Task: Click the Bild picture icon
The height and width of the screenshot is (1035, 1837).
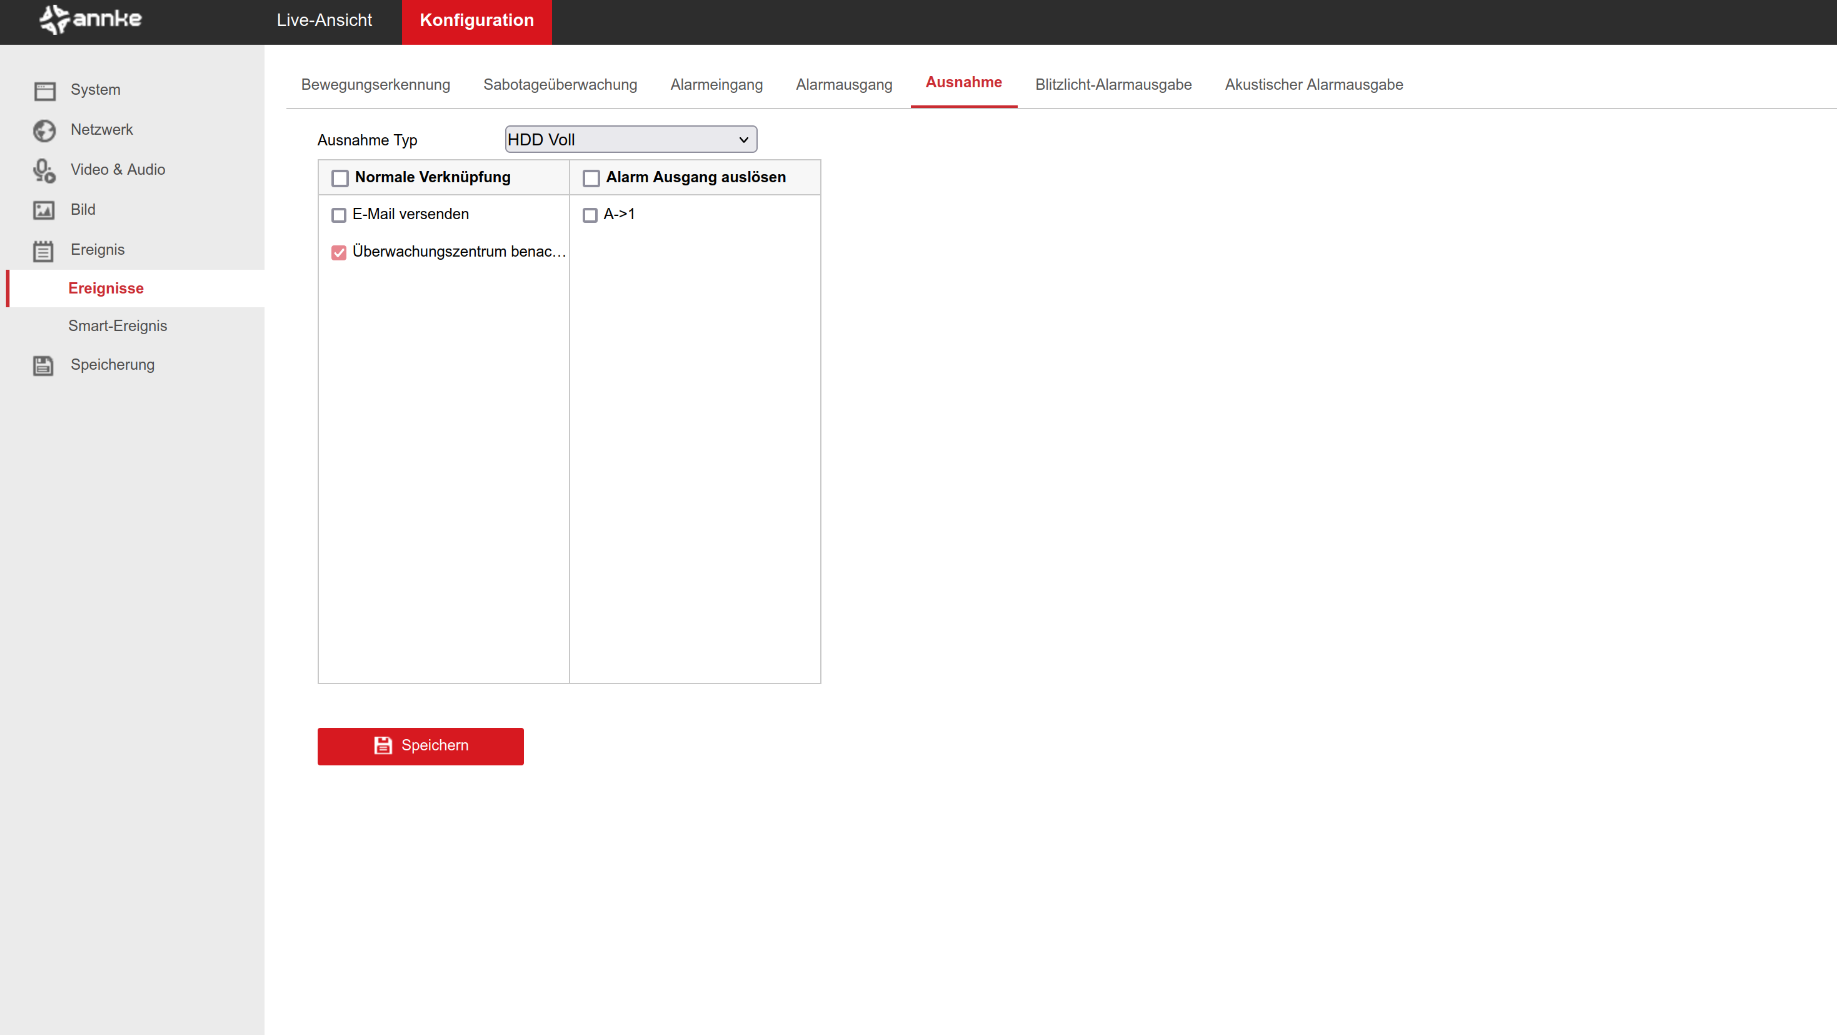Action: [x=44, y=210]
